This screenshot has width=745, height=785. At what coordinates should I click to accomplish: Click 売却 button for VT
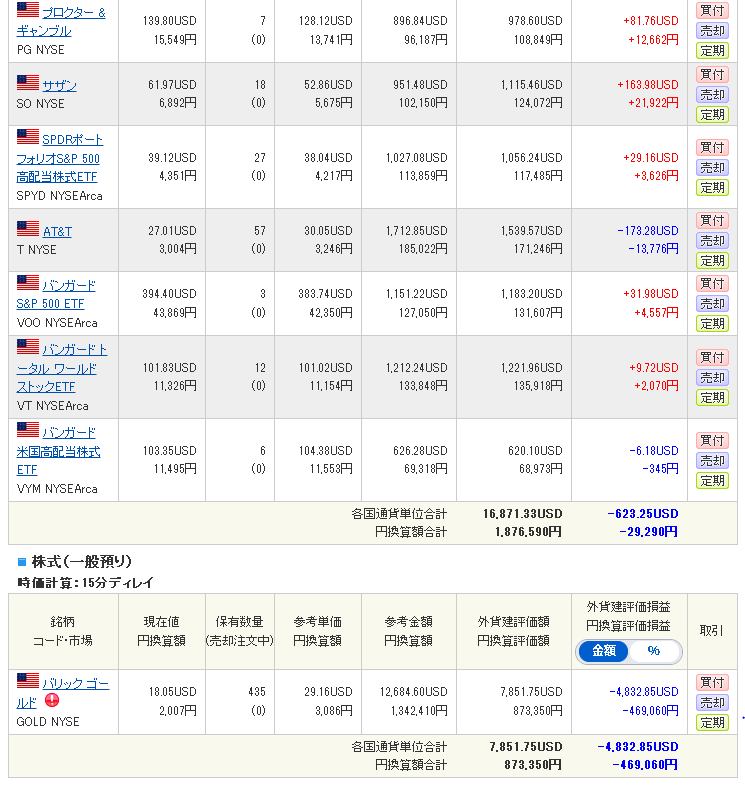(x=712, y=377)
